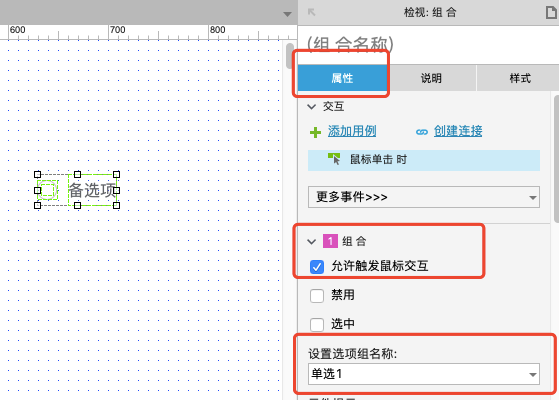The image size is (559, 400).
Task: Switch to the 样式 tab
Action: [x=520, y=78]
